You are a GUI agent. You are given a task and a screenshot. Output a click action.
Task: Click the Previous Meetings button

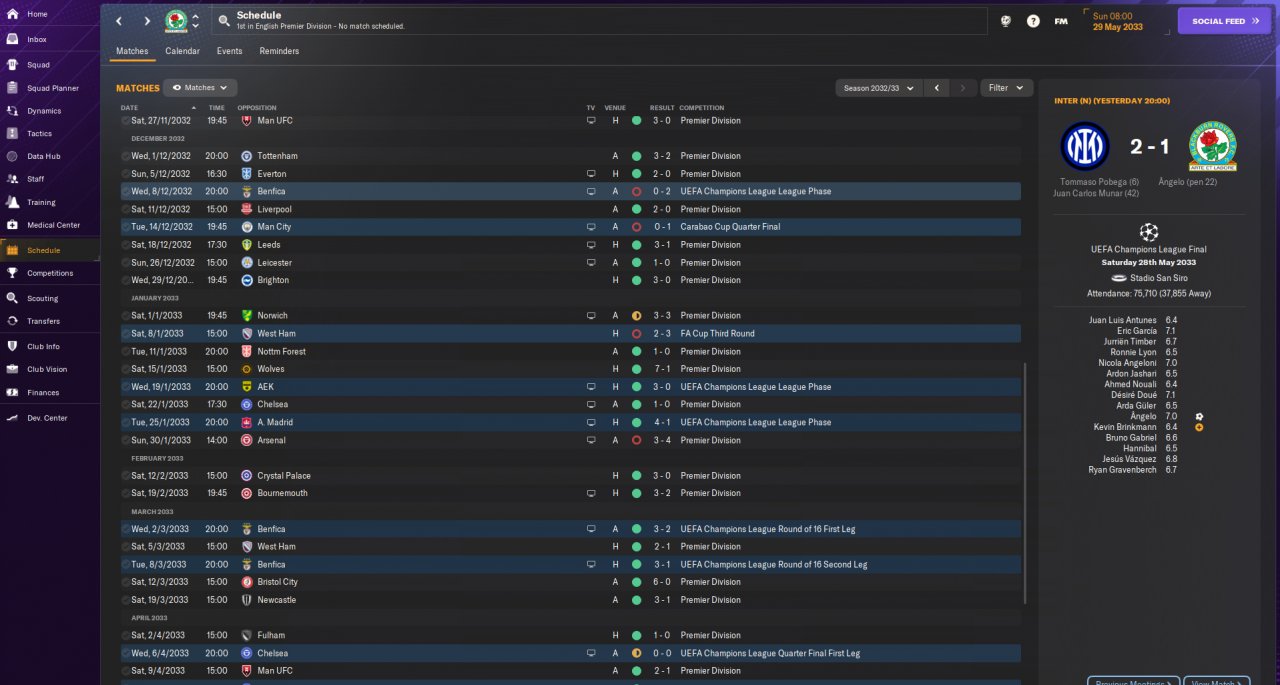[x=1133, y=684]
